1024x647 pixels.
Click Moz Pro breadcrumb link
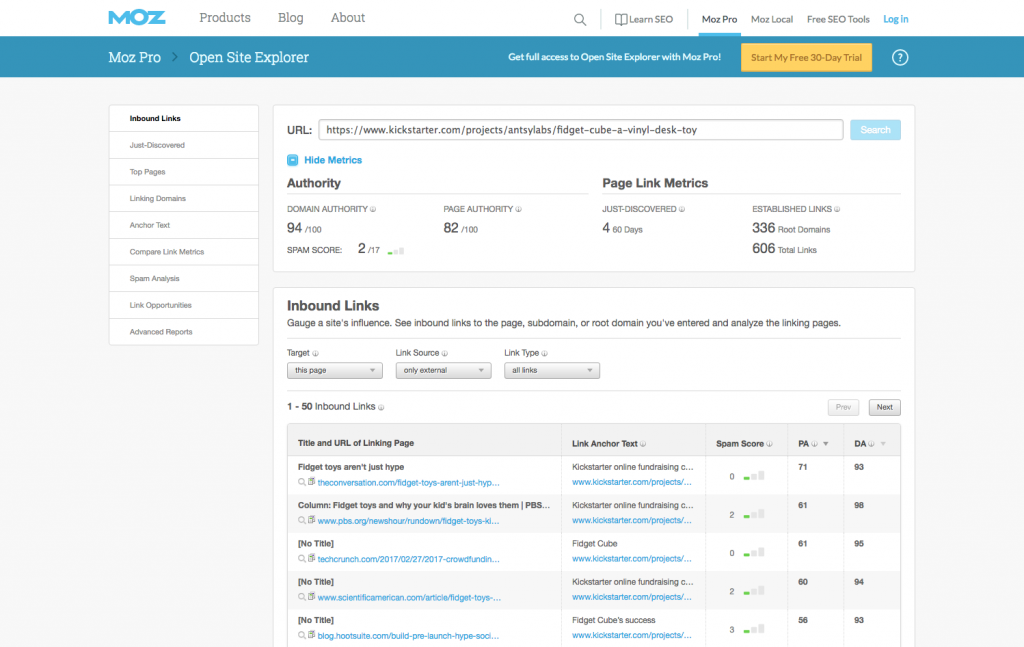pos(135,57)
